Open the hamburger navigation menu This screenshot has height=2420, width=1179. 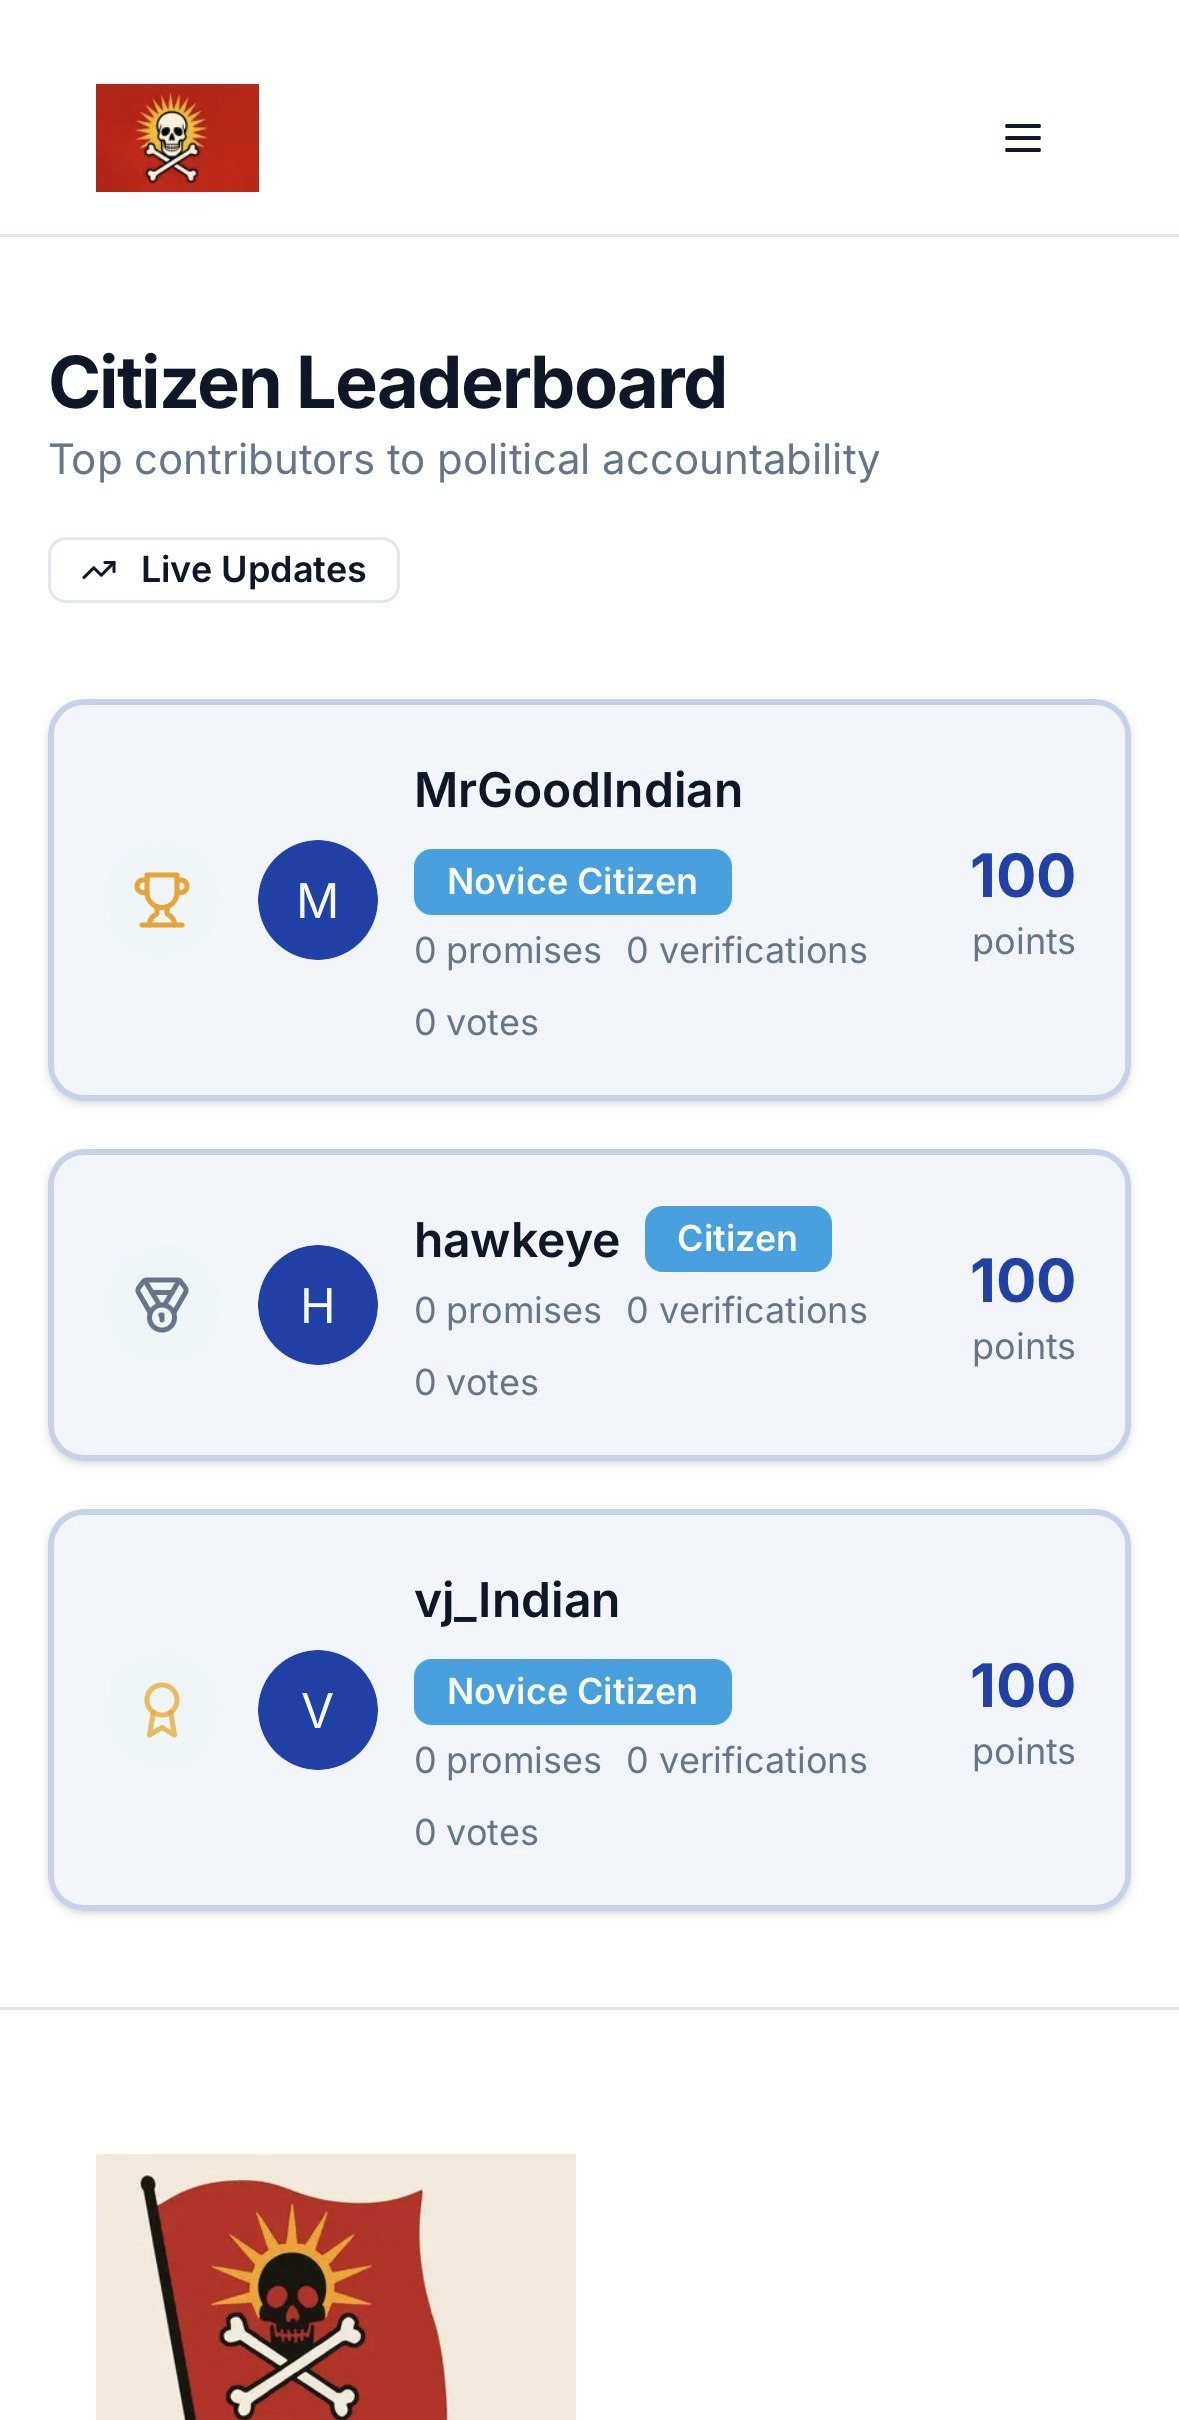(1022, 137)
